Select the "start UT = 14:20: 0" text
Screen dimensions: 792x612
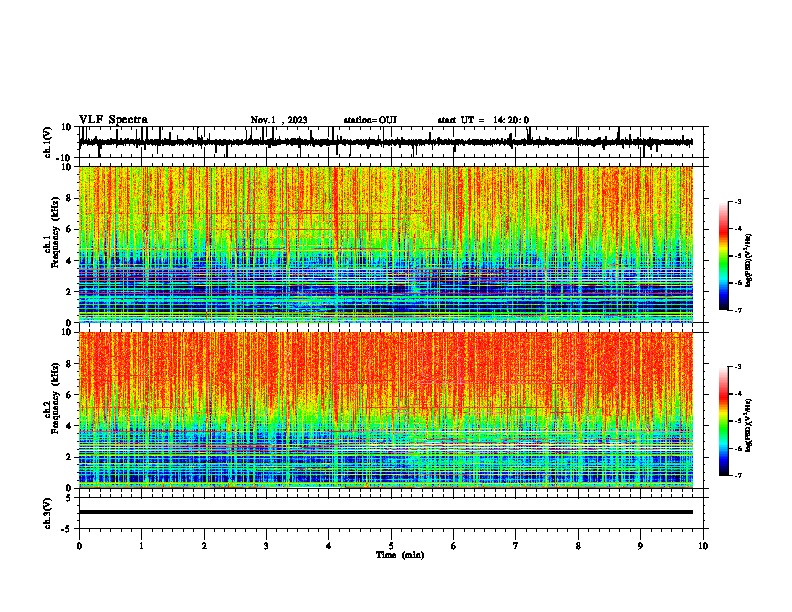coord(483,120)
